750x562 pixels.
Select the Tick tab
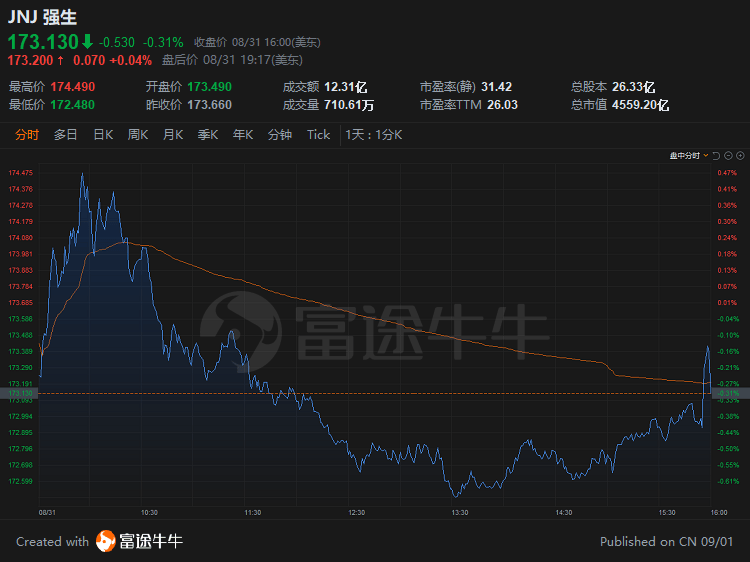318,135
